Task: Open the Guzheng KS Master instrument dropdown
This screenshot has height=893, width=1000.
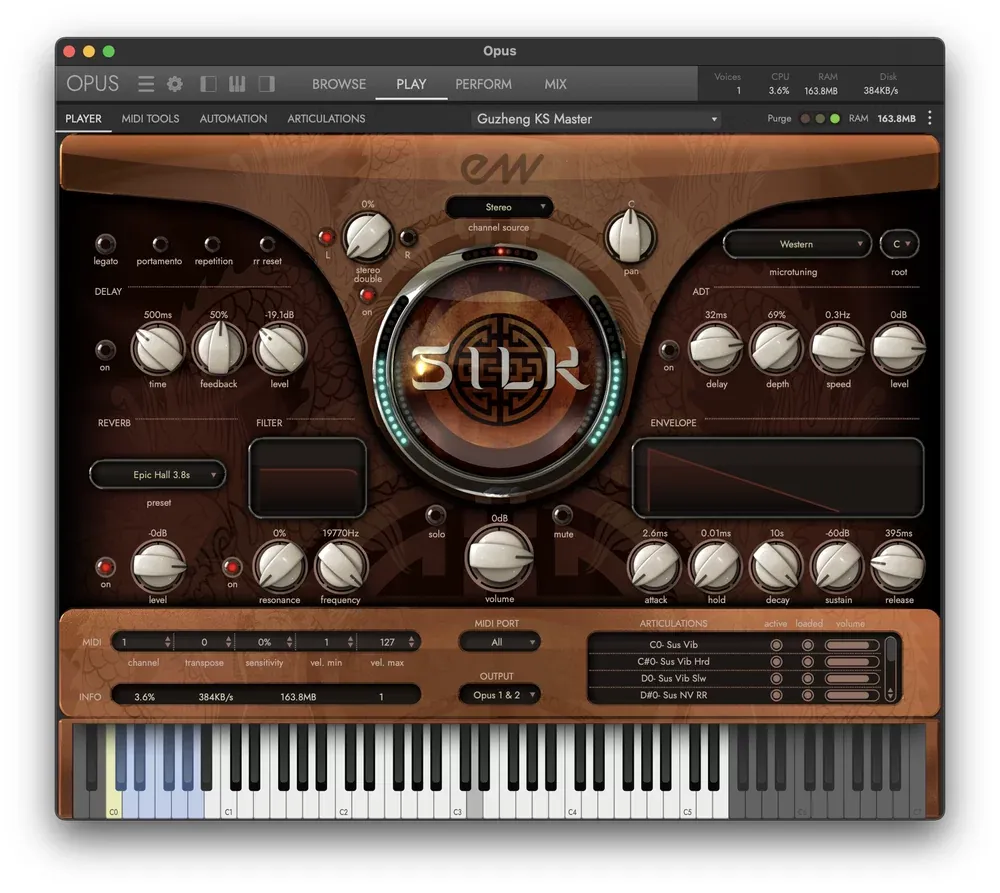Action: (x=596, y=119)
